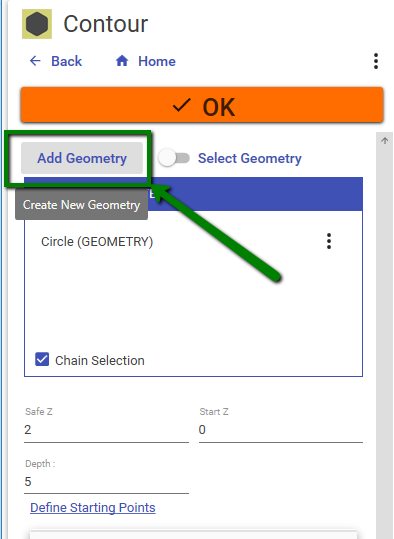Click the Add Geometry button

(82, 158)
